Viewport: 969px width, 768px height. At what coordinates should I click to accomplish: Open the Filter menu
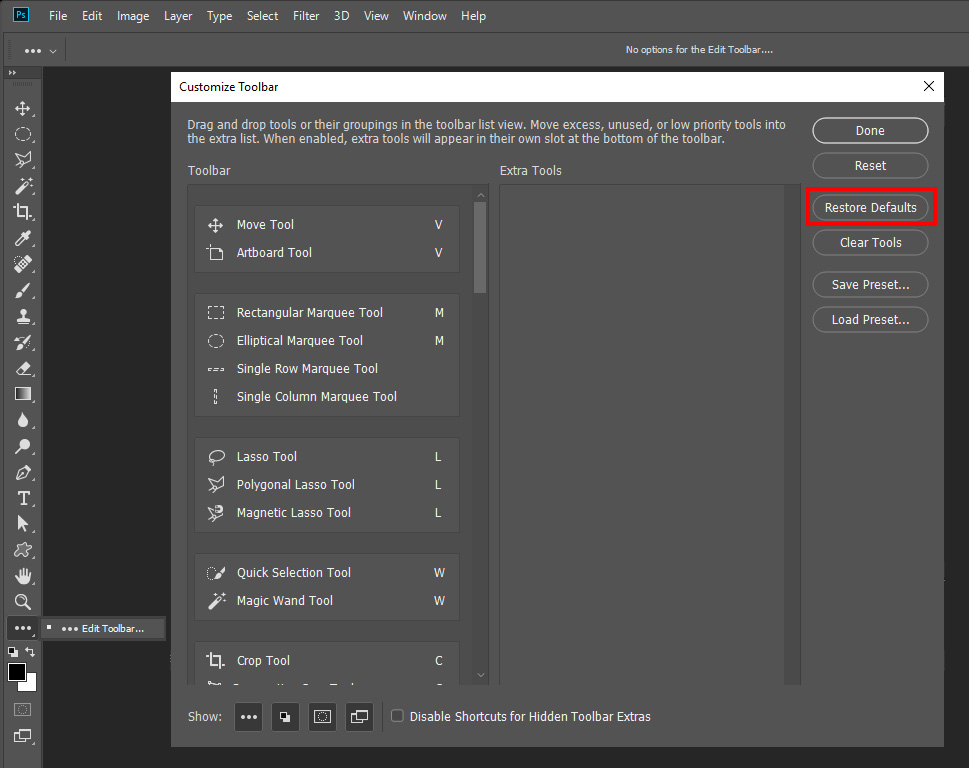(305, 15)
